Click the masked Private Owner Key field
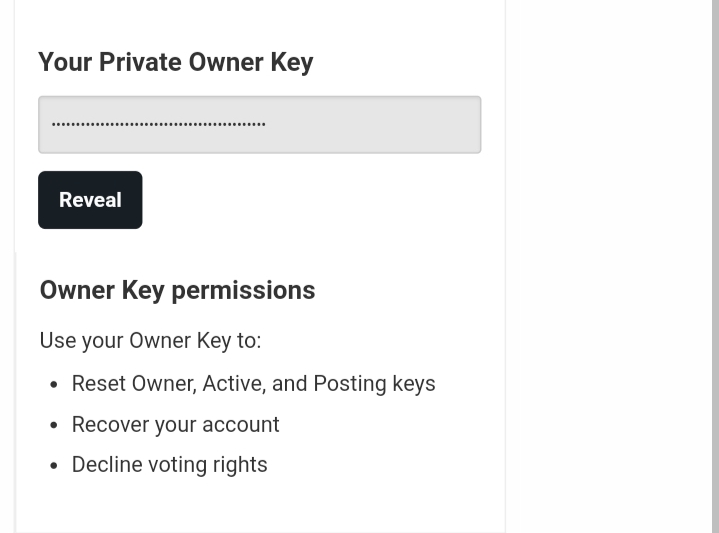This screenshot has width=719, height=533. [259, 125]
